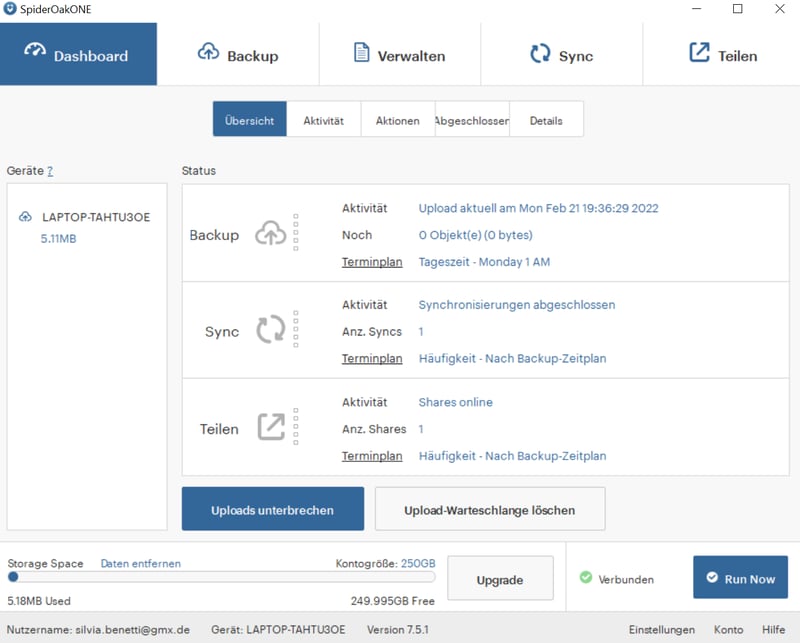Image resolution: width=800 pixels, height=643 pixels.
Task: Click the Sync circular arrows status icon
Action: point(271,330)
